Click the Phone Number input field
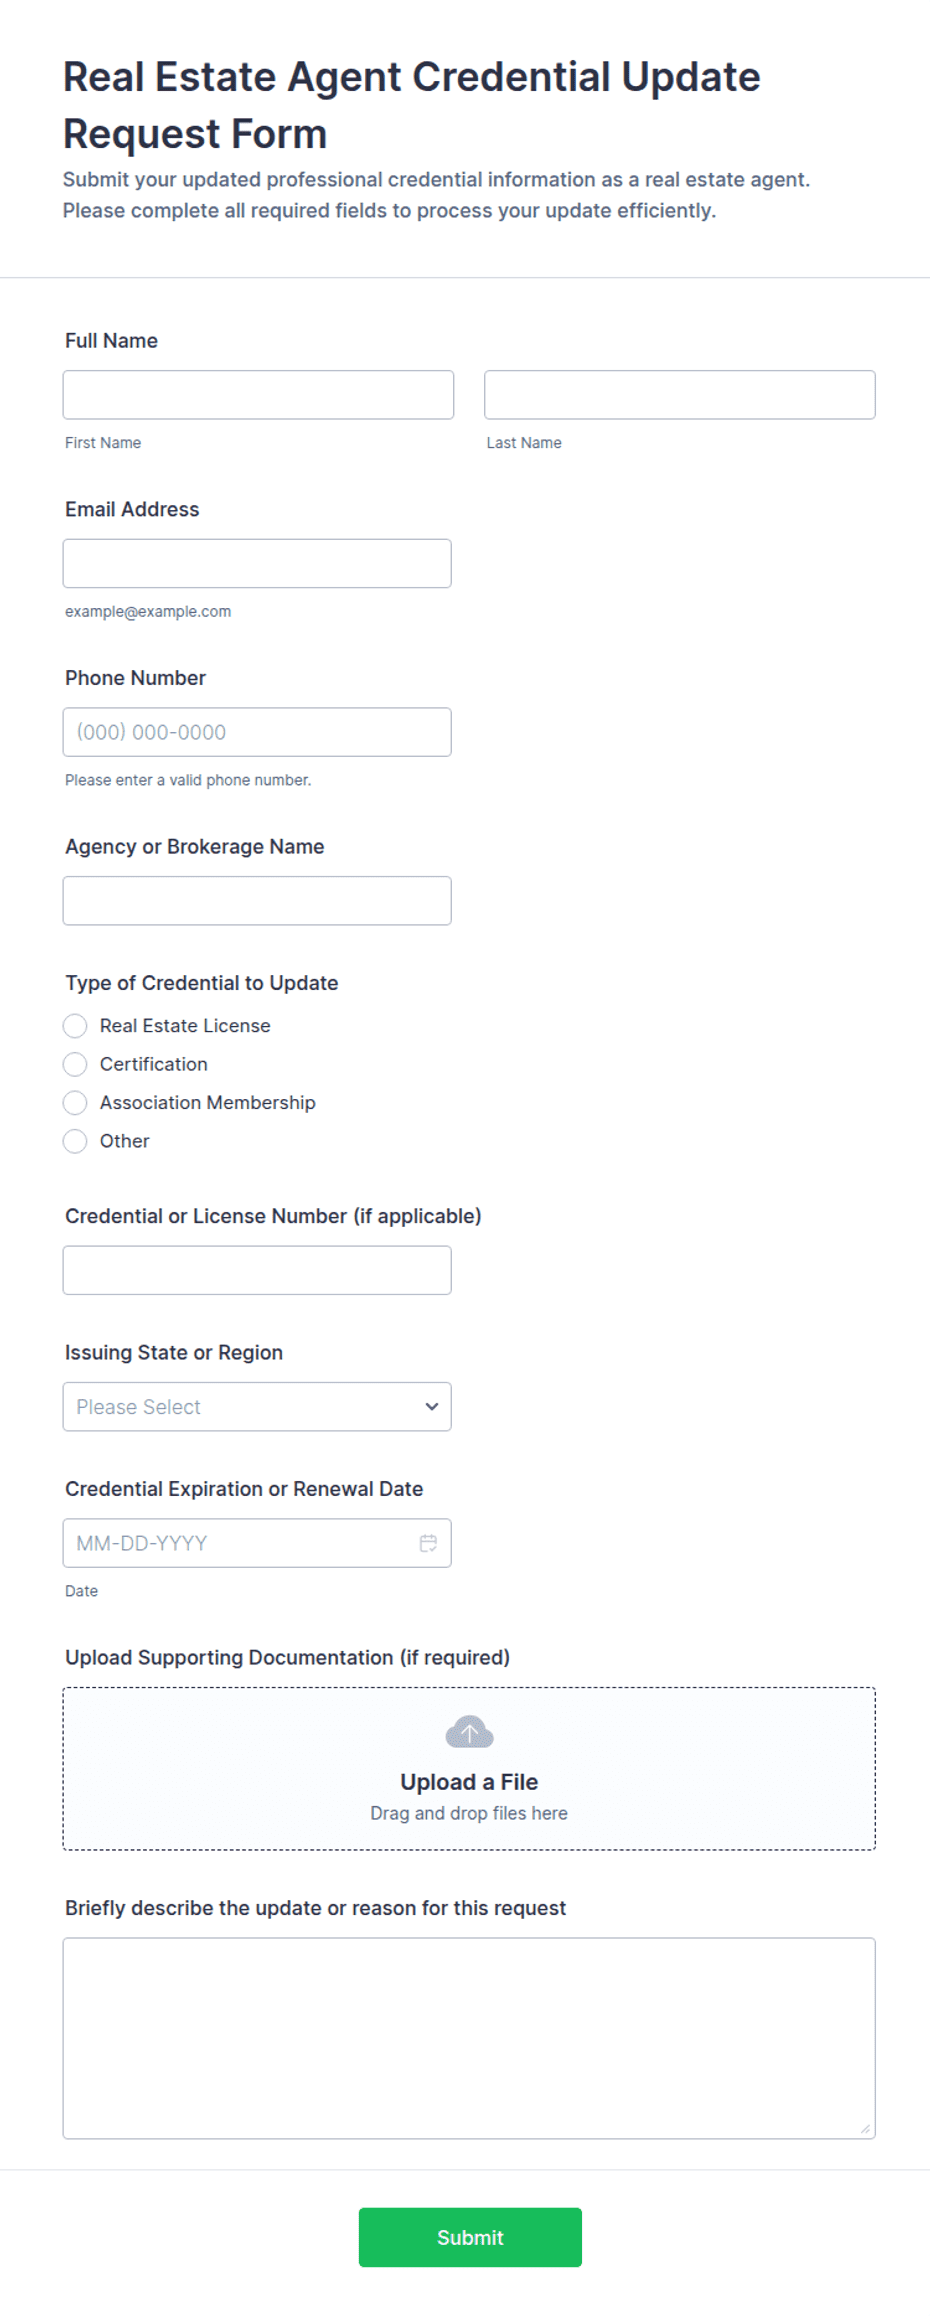This screenshot has width=930, height=2316. point(257,732)
